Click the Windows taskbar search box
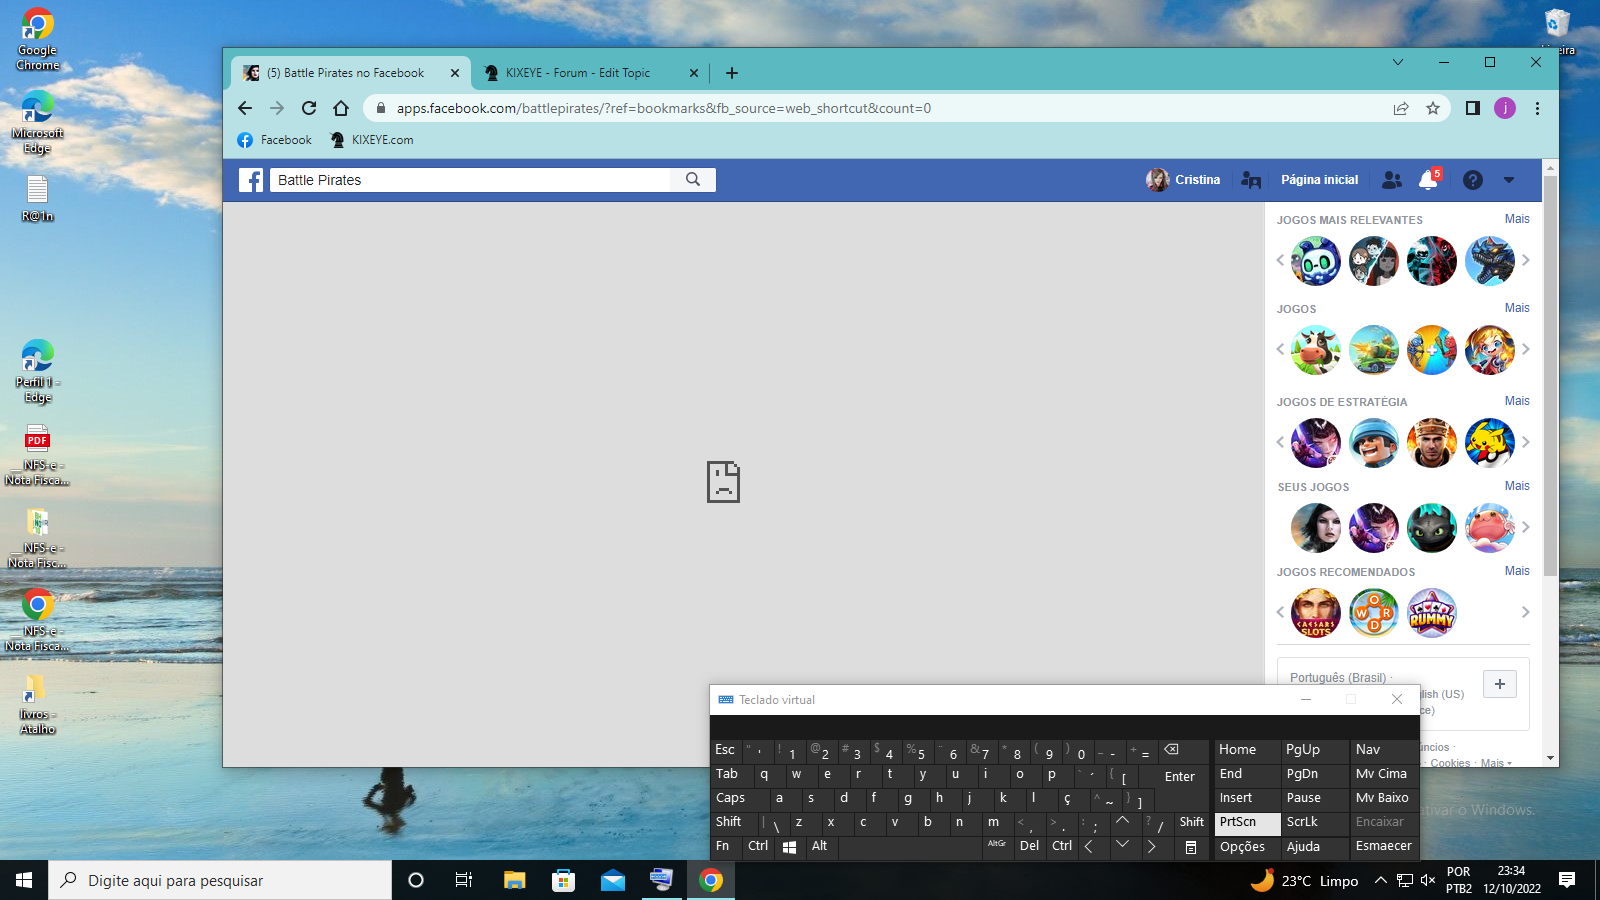 point(220,880)
